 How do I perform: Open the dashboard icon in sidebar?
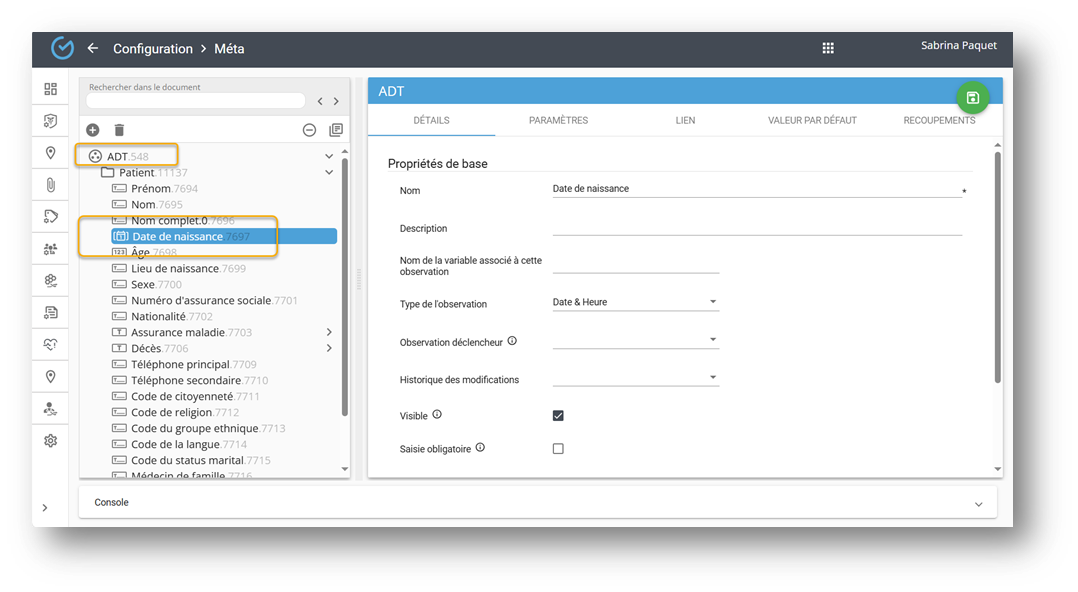[x=51, y=89]
